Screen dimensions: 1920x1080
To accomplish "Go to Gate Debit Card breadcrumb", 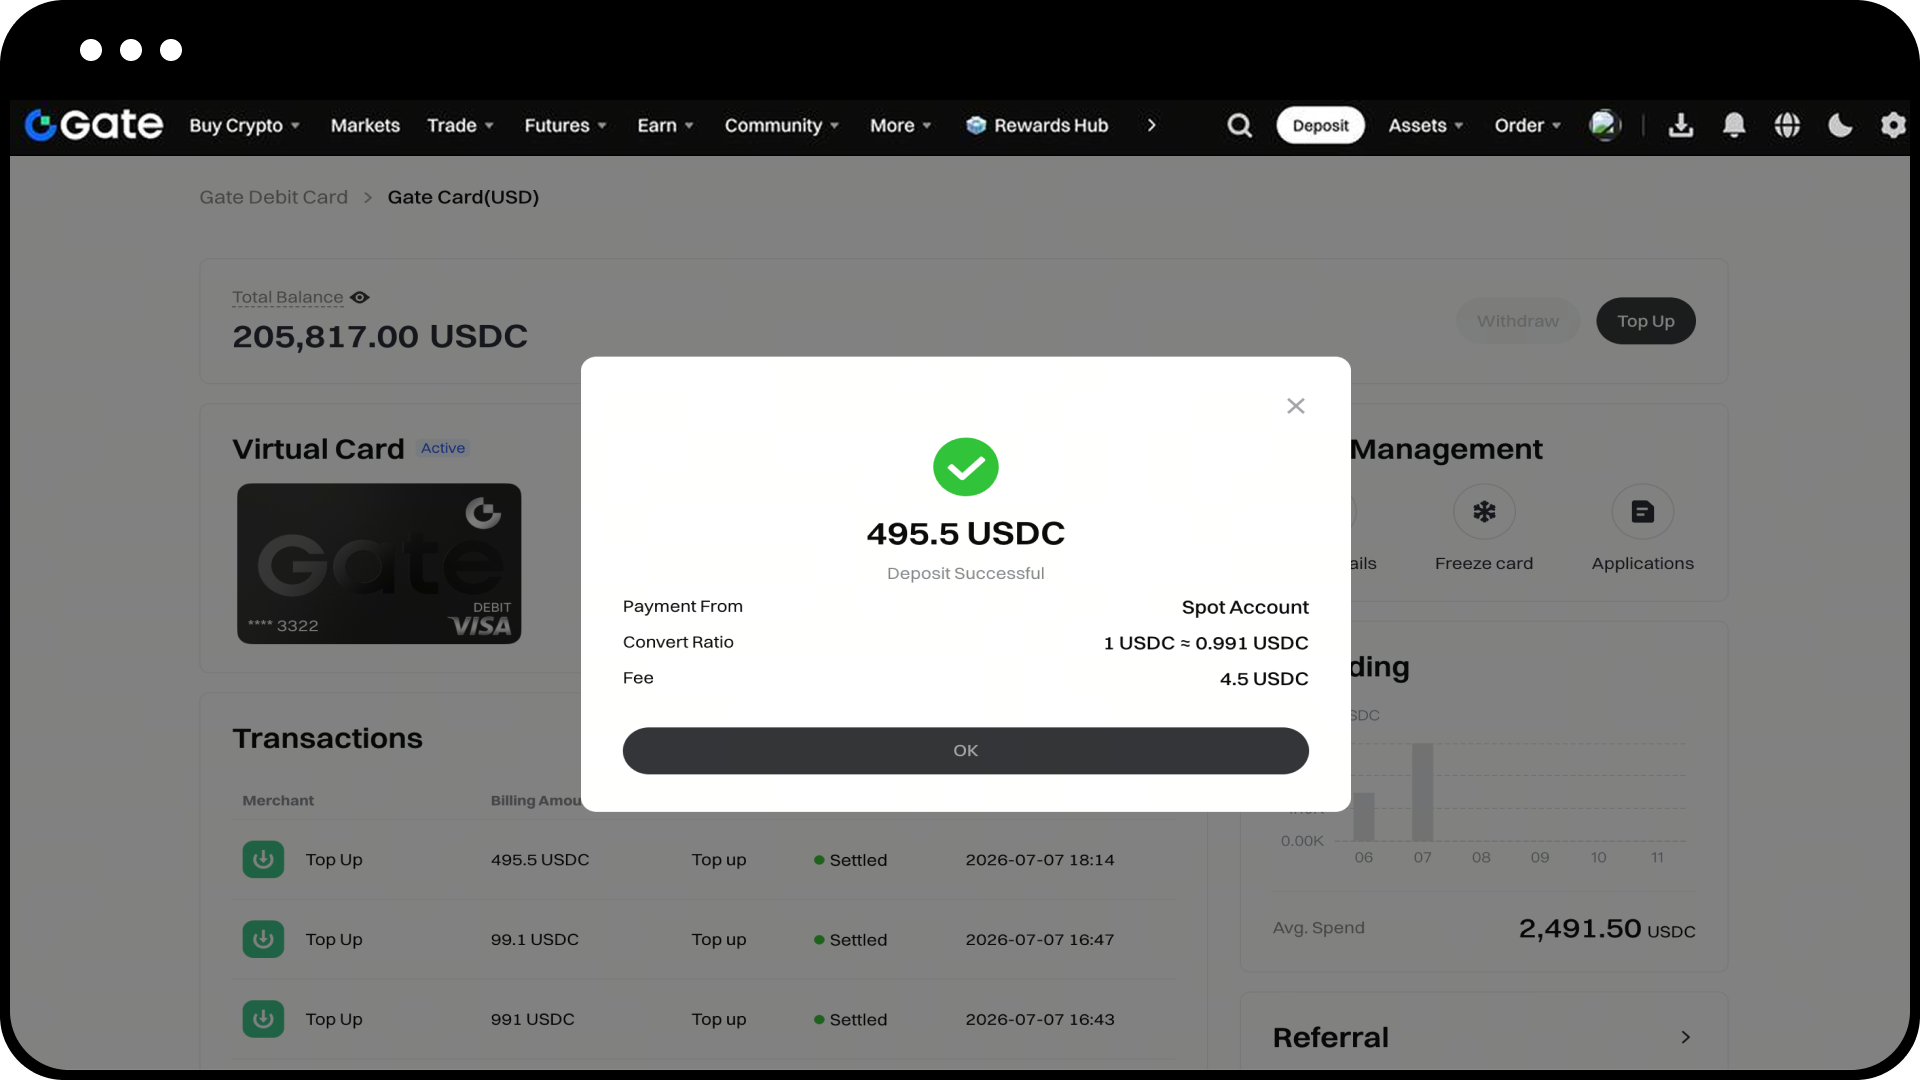I will click(x=273, y=197).
